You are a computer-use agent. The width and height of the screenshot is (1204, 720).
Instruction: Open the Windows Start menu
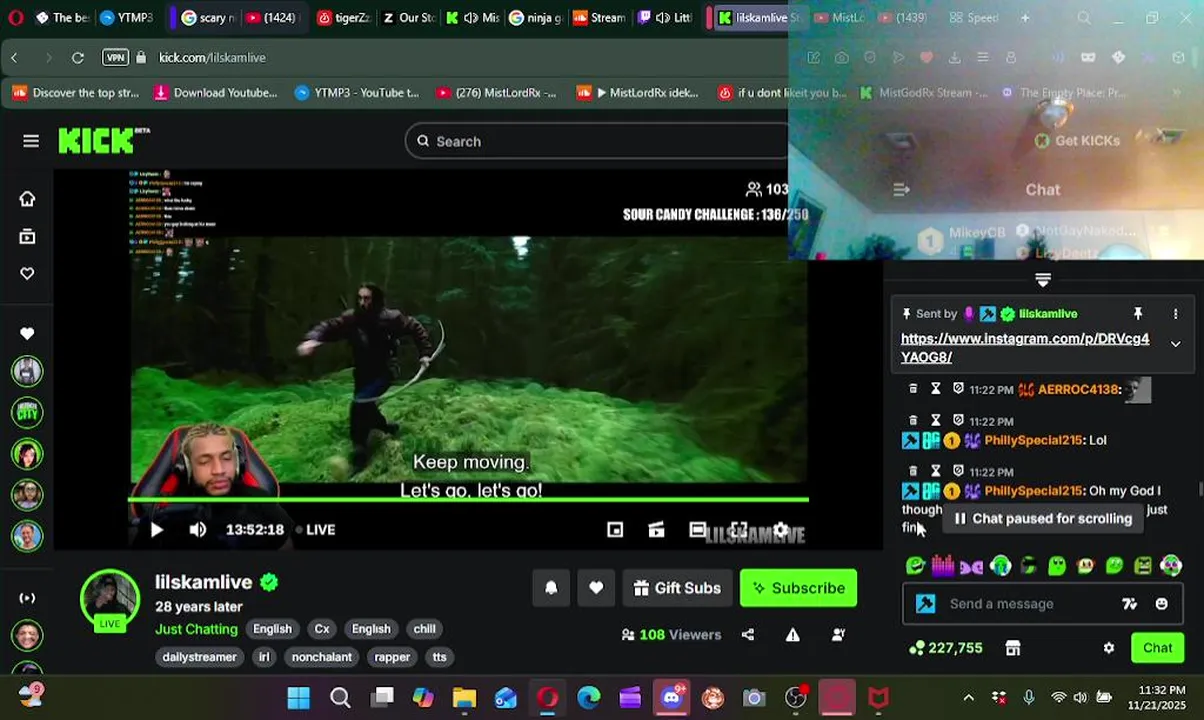pos(298,698)
